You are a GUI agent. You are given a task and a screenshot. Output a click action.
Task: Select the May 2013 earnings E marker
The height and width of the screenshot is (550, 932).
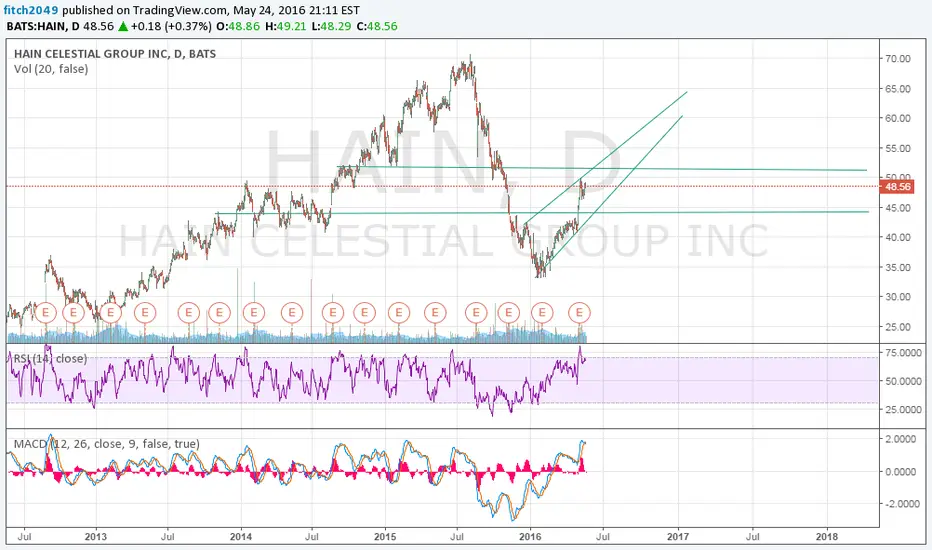pyautogui.click(x=145, y=312)
